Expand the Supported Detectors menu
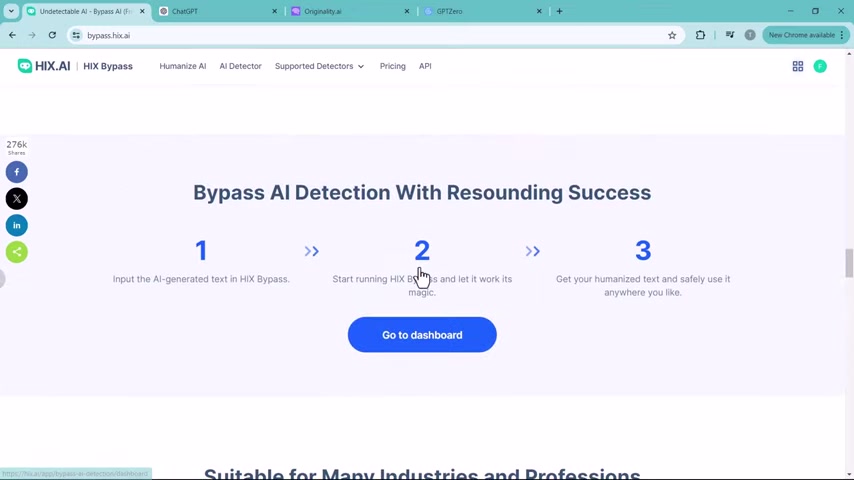Viewport: 854px width, 480px height. click(x=320, y=66)
